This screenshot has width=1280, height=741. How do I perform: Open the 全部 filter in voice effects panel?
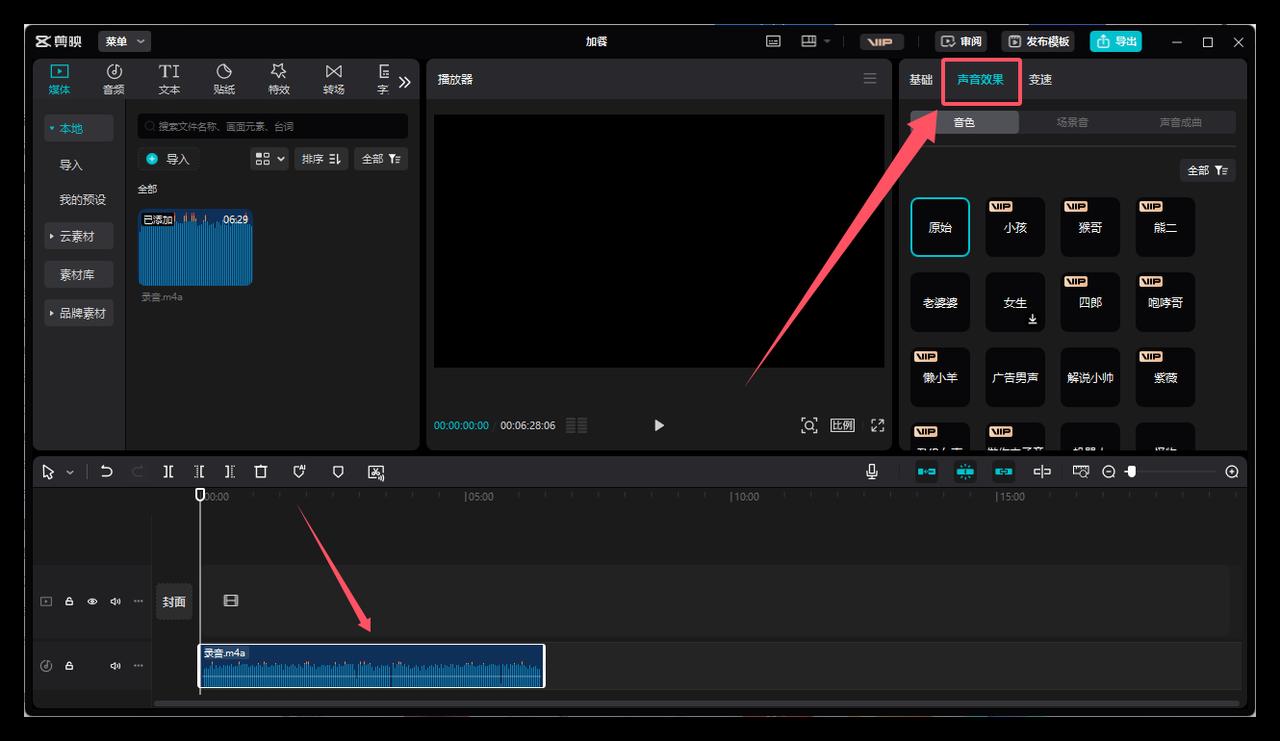pos(1207,171)
